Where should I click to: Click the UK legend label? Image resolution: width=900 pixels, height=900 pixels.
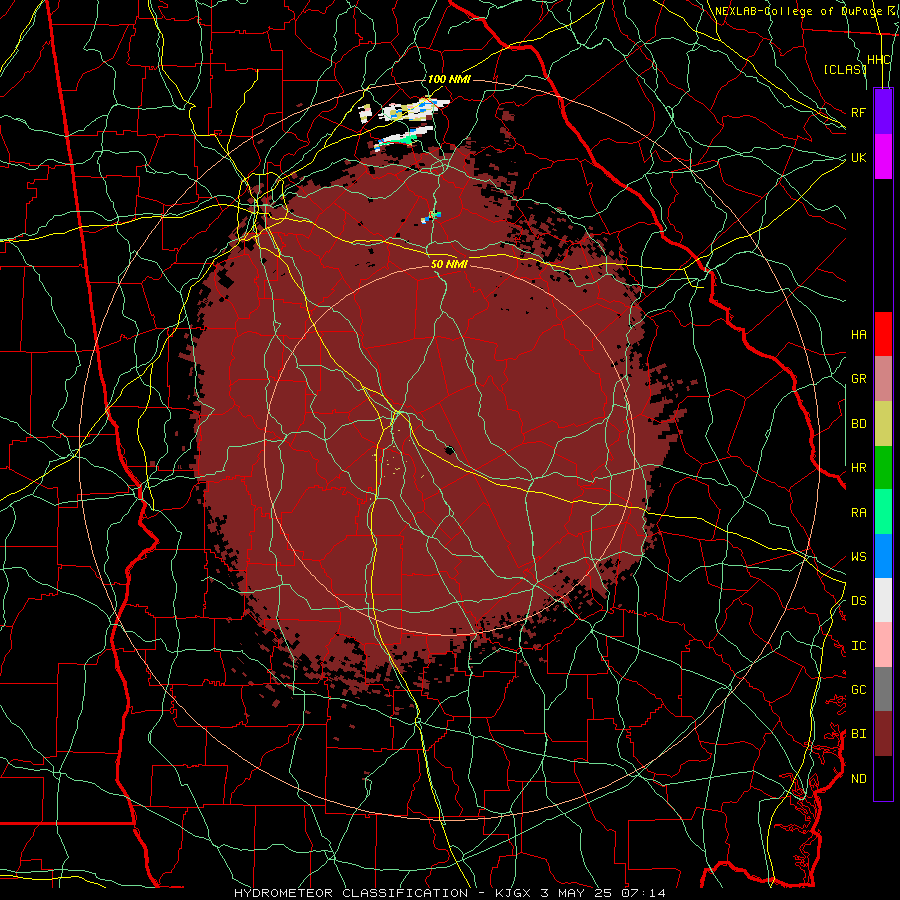(x=858, y=157)
